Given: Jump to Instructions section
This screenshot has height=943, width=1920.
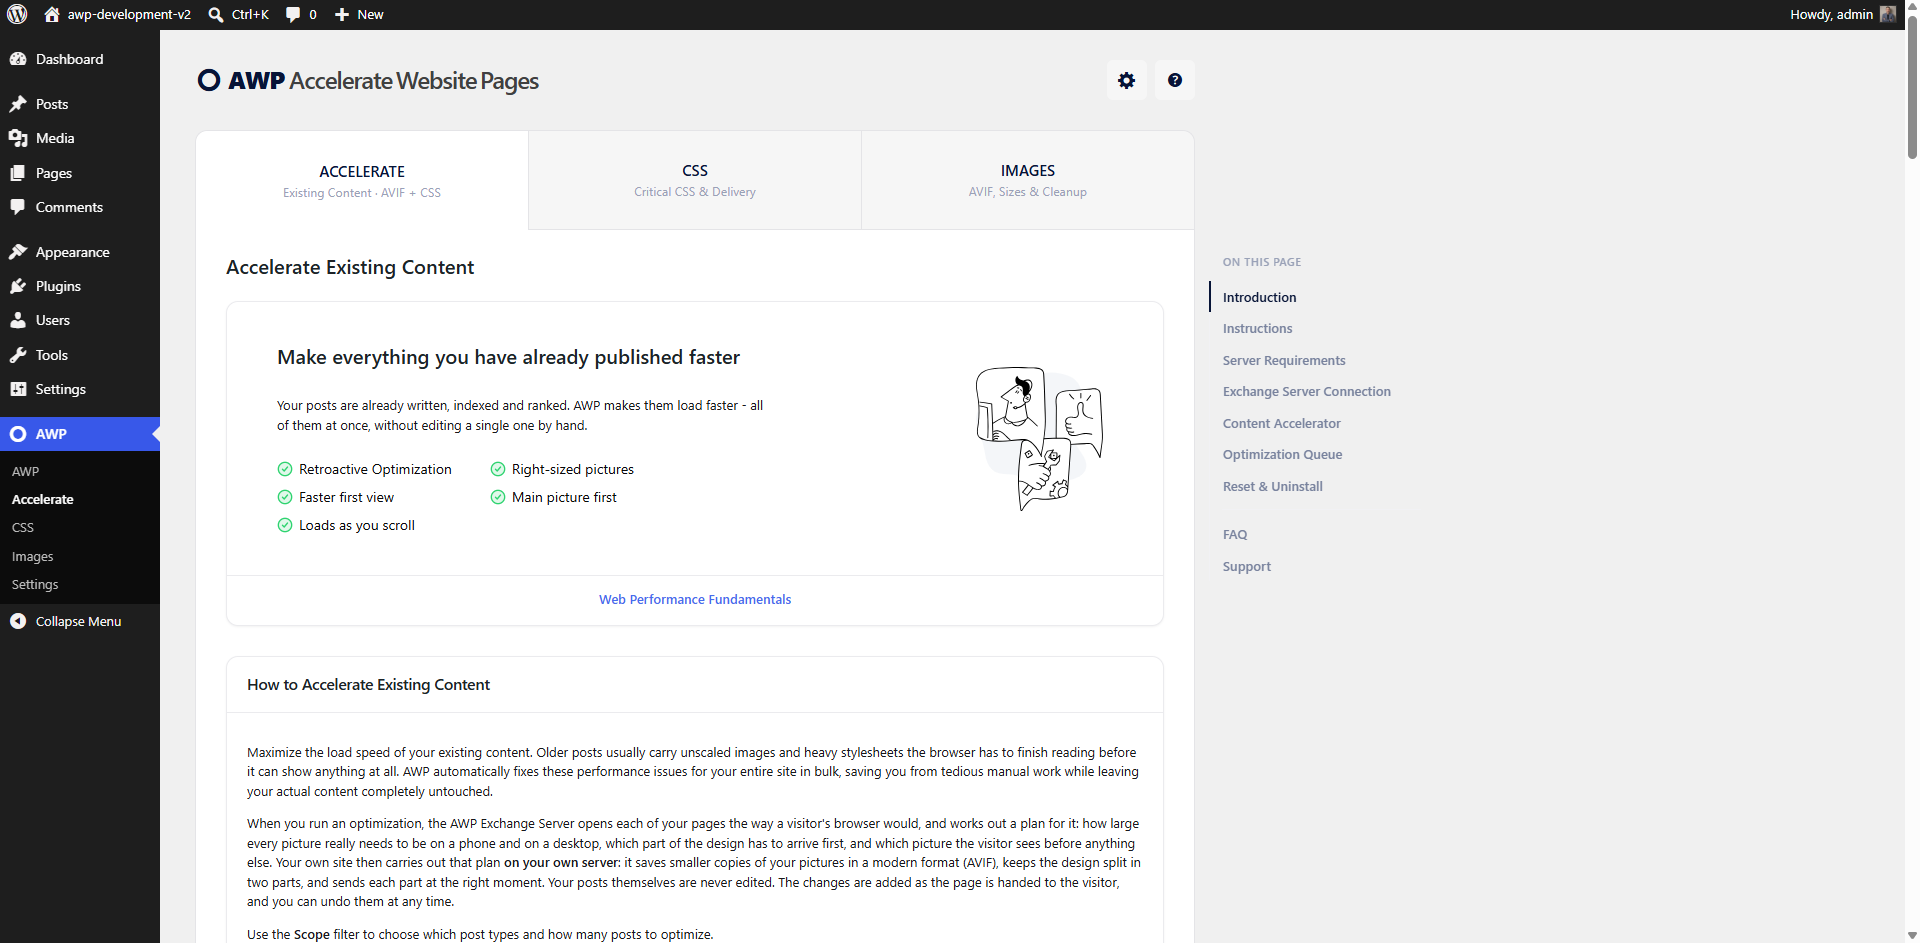Looking at the screenshot, I should pos(1257,328).
